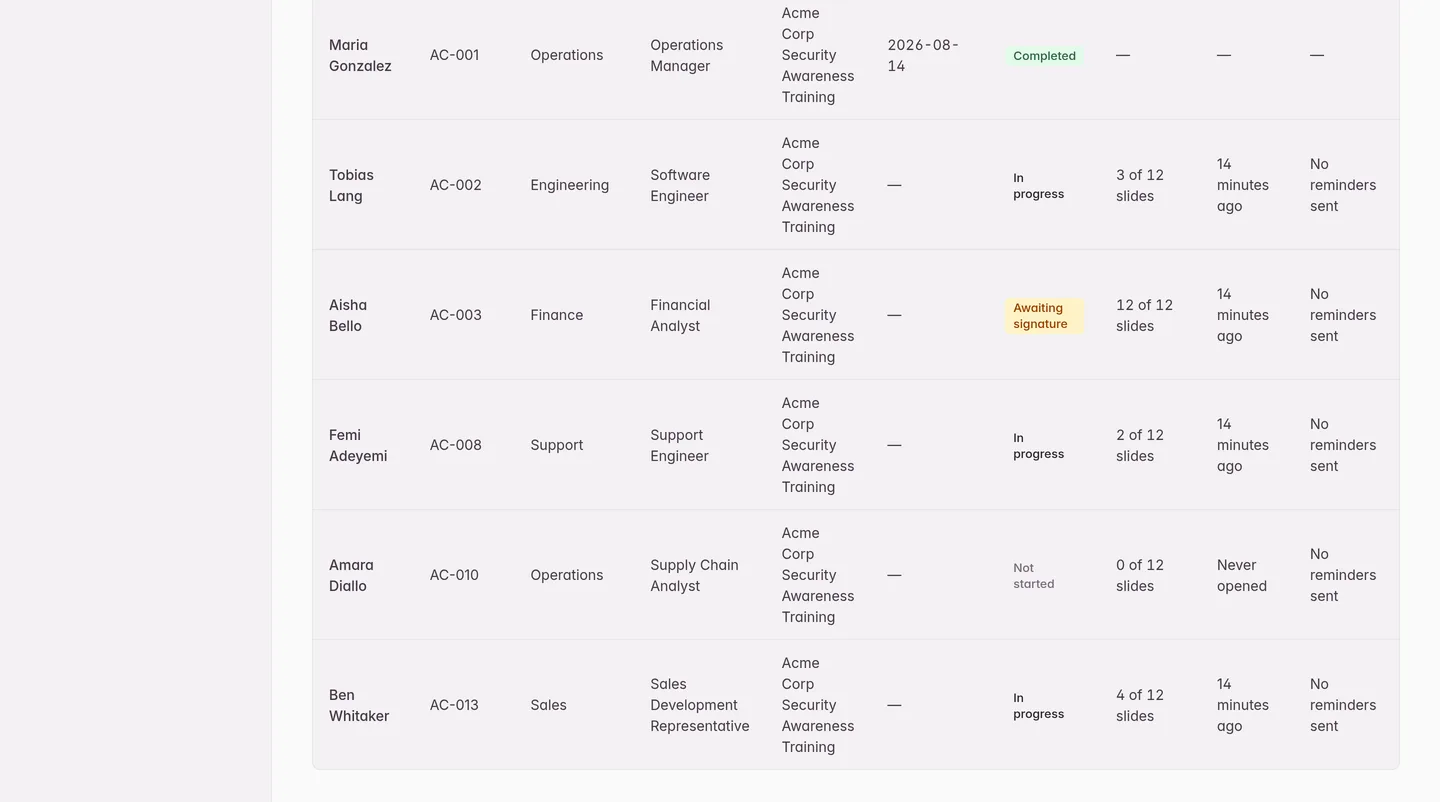This screenshot has height=802, width=1440.
Task: Click Sales Development Representative job title
Action: coord(700,705)
